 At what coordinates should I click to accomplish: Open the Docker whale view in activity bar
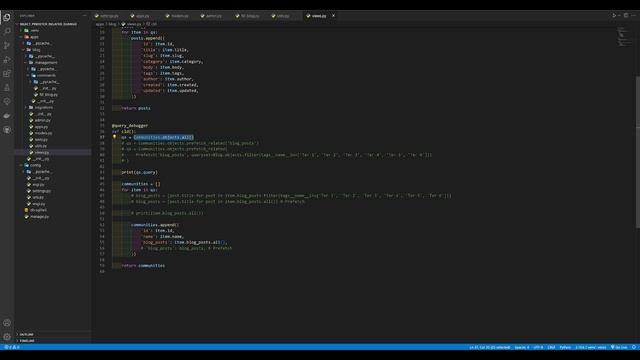tap(7, 116)
